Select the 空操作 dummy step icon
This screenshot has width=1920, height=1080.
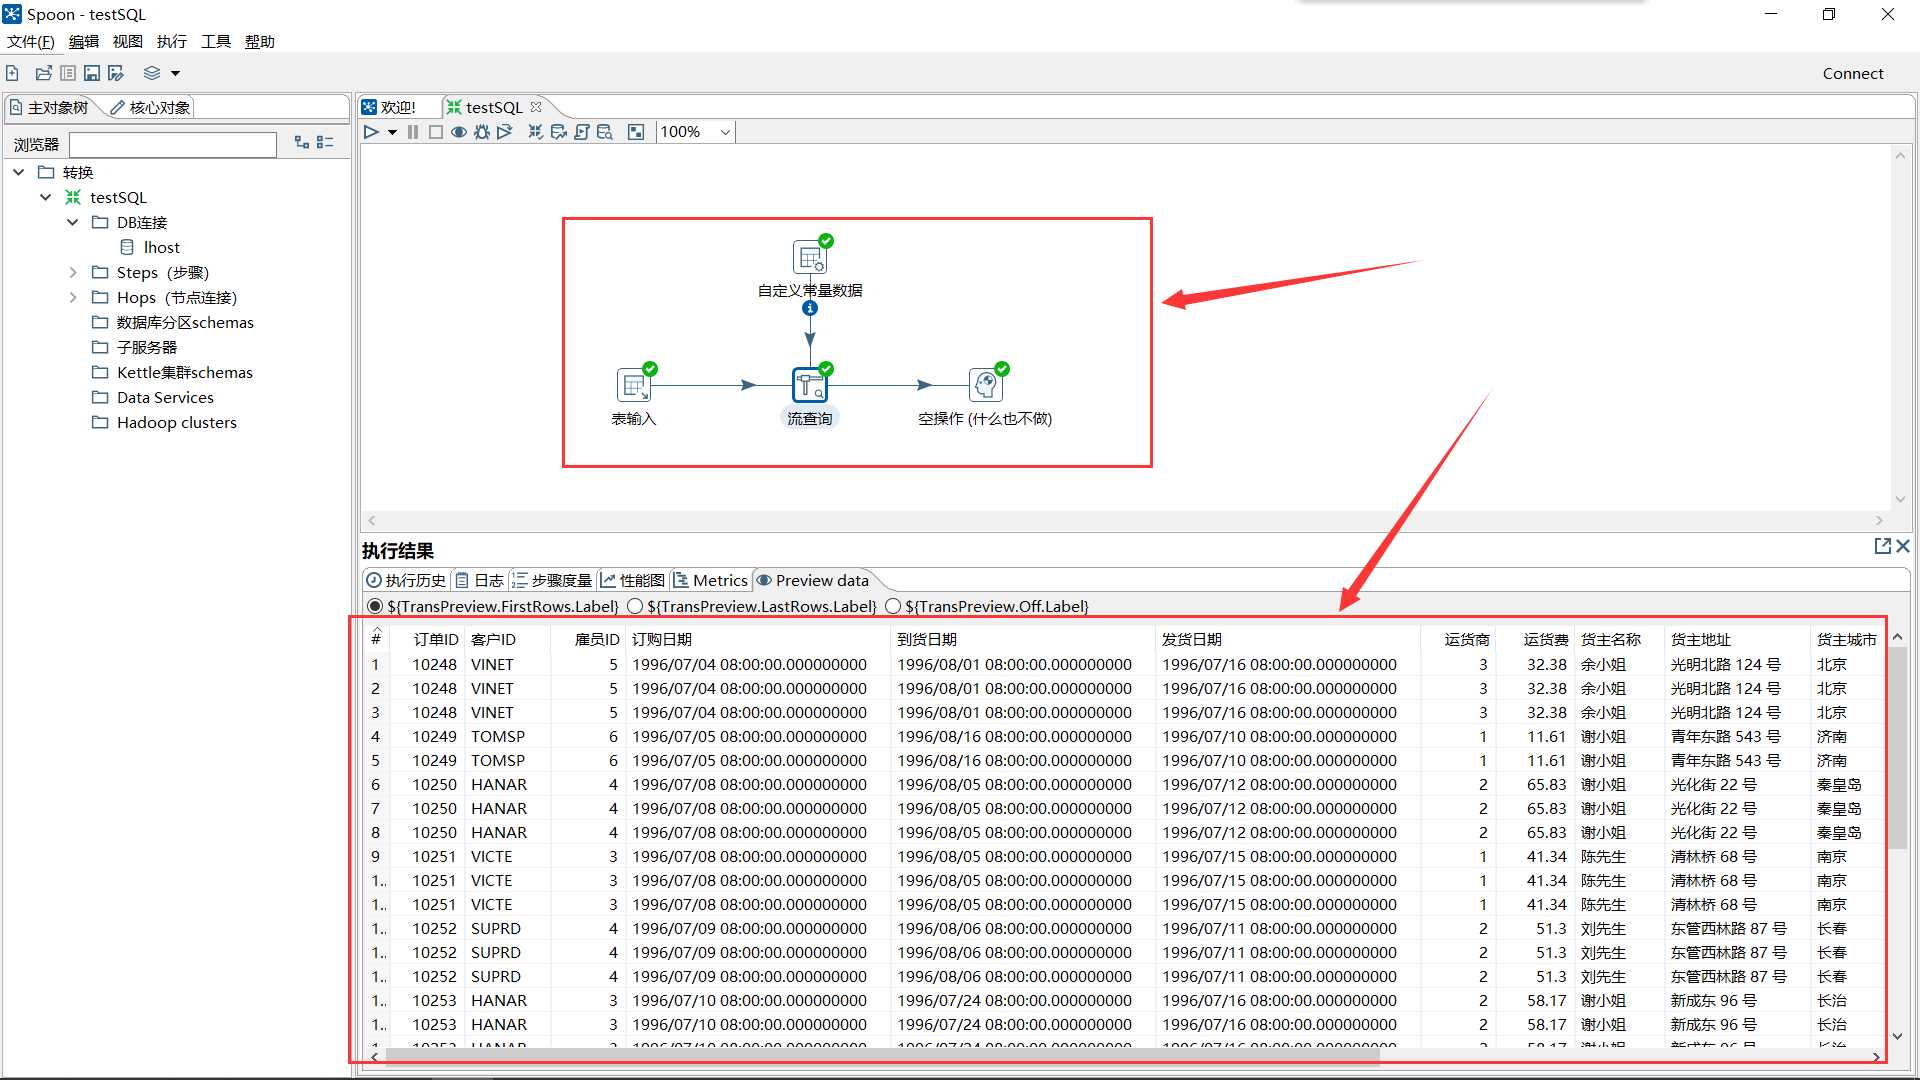(x=985, y=385)
